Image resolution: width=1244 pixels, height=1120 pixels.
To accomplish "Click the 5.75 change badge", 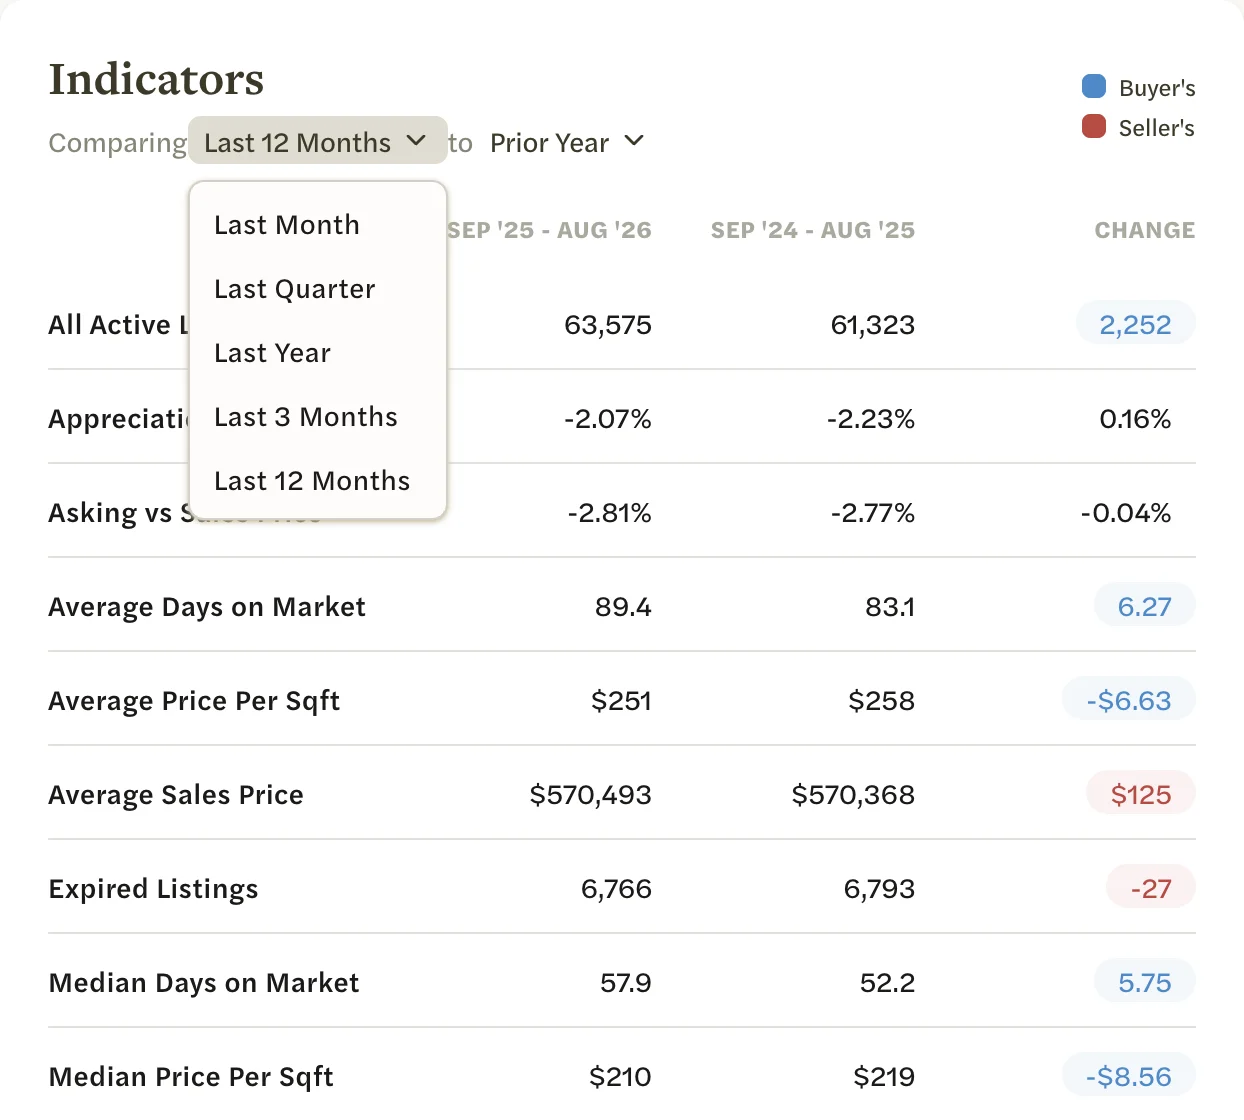I will (x=1144, y=982).
